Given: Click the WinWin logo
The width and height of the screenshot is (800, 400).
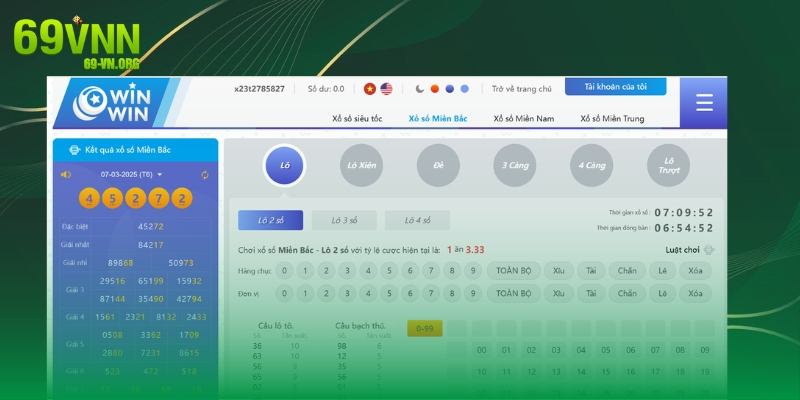Looking at the screenshot, I should click(110, 103).
